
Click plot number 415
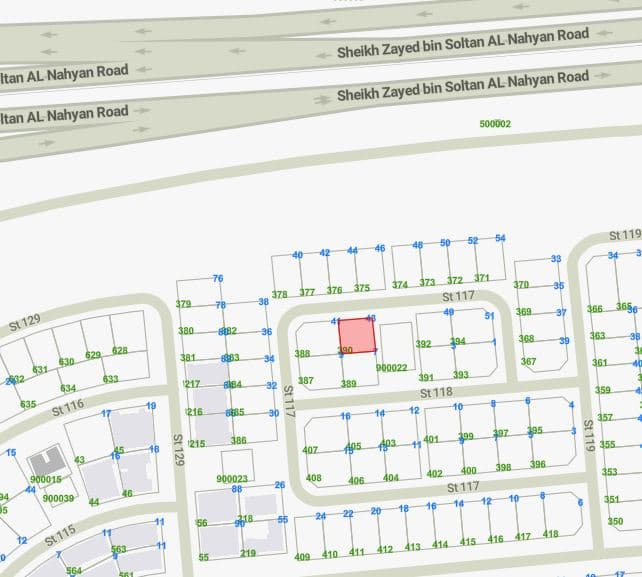tap(468, 541)
